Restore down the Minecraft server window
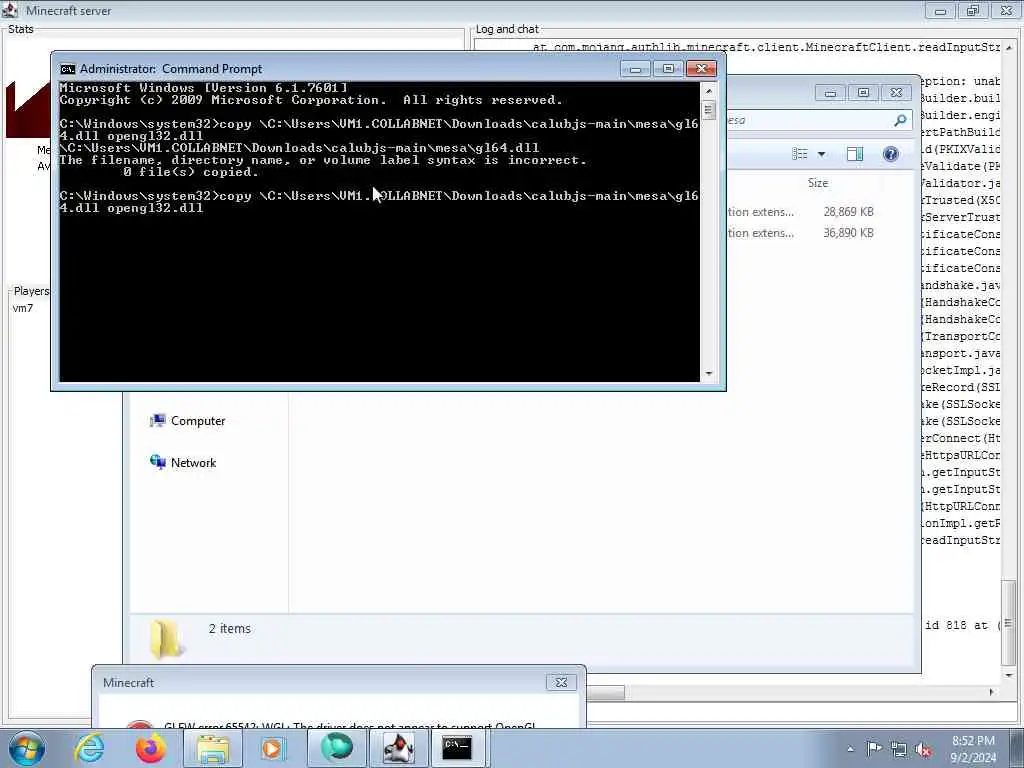This screenshot has height=768, width=1024. (x=972, y=10)
